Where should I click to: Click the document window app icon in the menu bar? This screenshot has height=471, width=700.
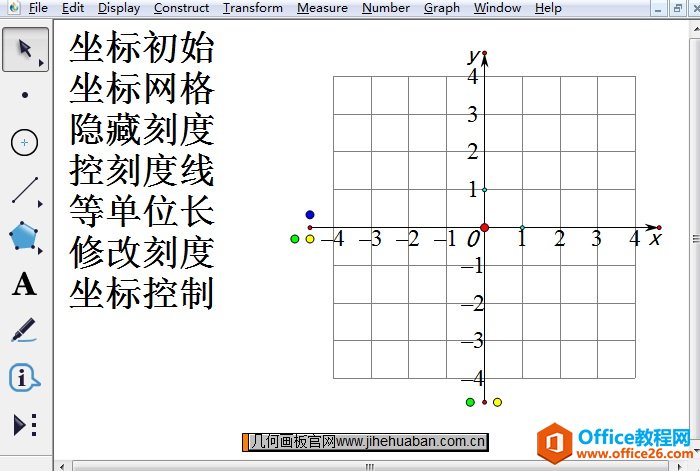pyautogui.click(x=14, y=8)
